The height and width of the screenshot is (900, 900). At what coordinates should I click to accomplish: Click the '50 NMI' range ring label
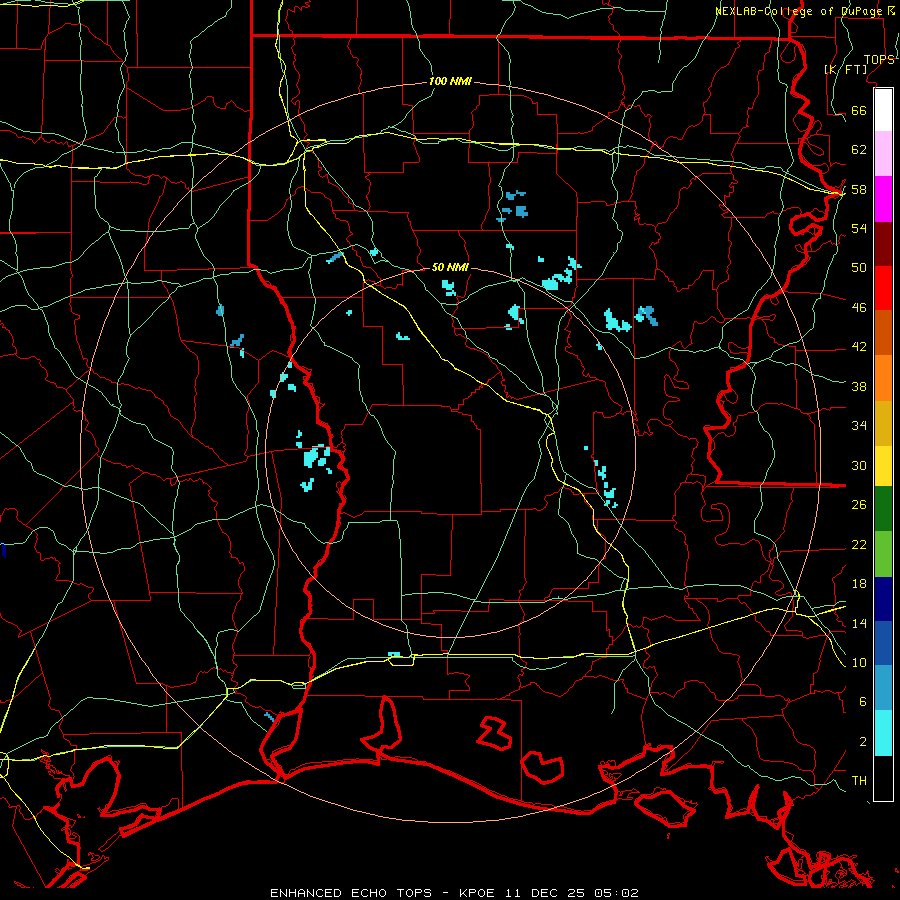click(450, 267)
